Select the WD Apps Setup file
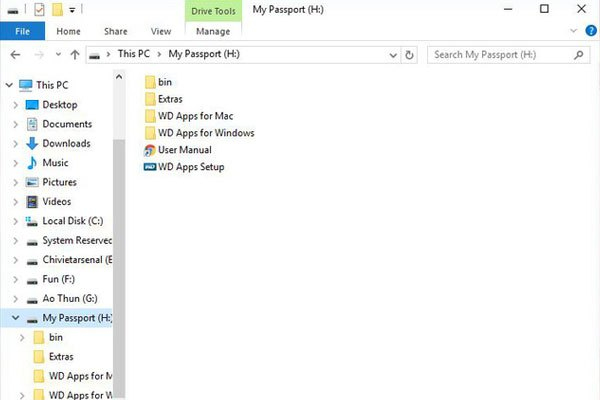The width and height of the screenshot is (600, 400). click(x=191, y=167)
